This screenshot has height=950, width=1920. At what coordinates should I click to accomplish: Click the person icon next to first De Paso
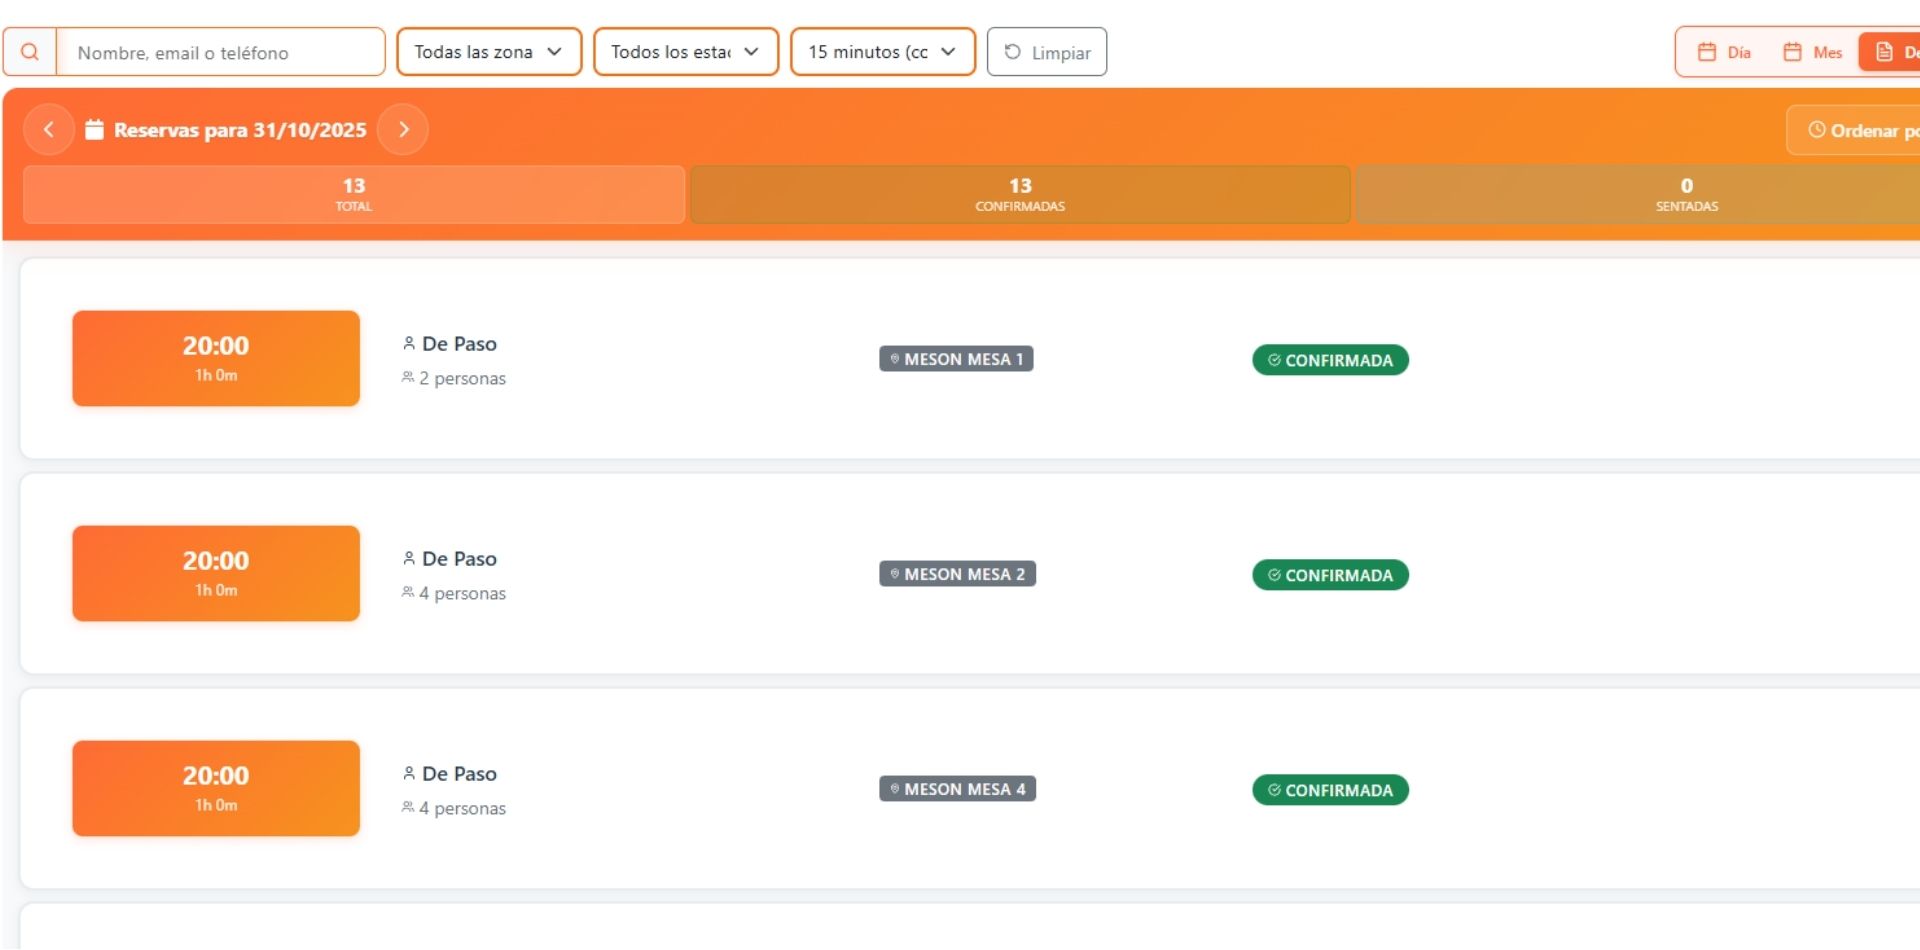pos(409,343)
